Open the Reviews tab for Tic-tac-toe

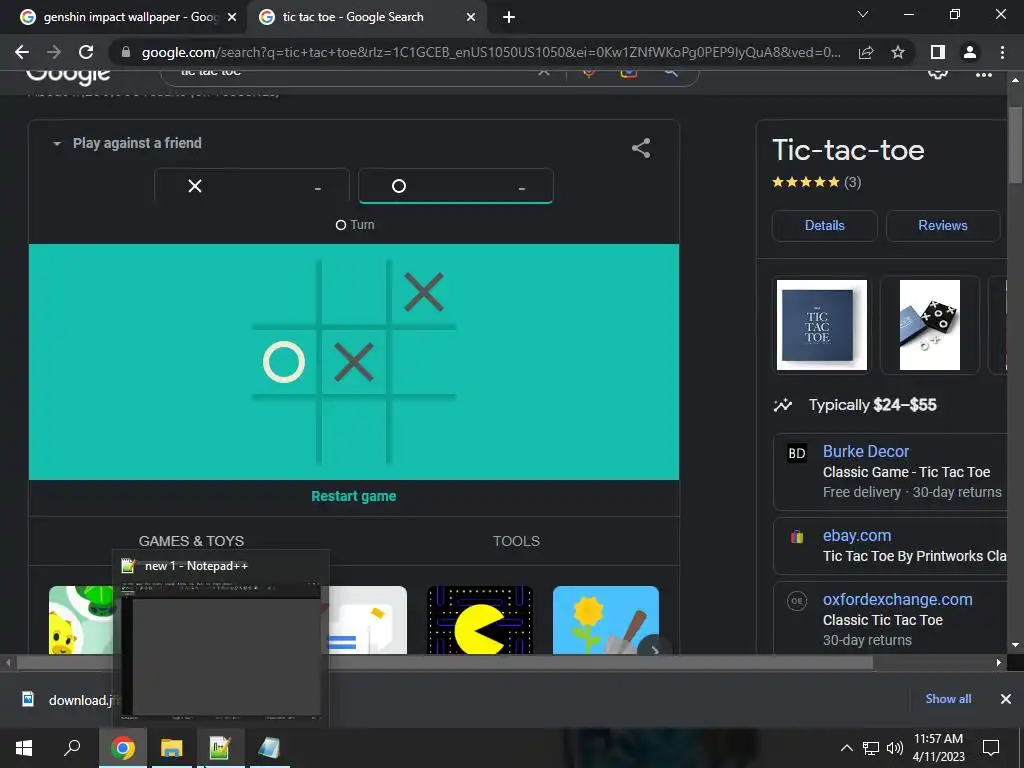pos(942,226)
